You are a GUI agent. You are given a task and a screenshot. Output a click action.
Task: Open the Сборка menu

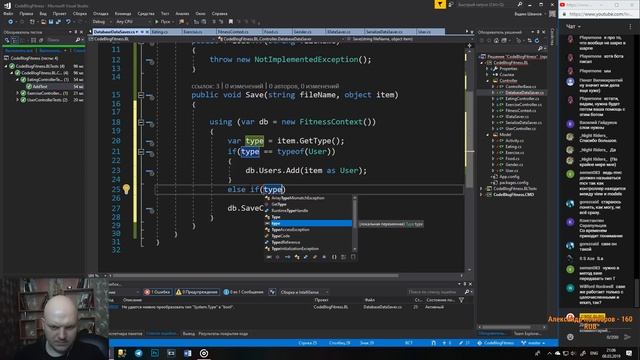tap(80, 13)
